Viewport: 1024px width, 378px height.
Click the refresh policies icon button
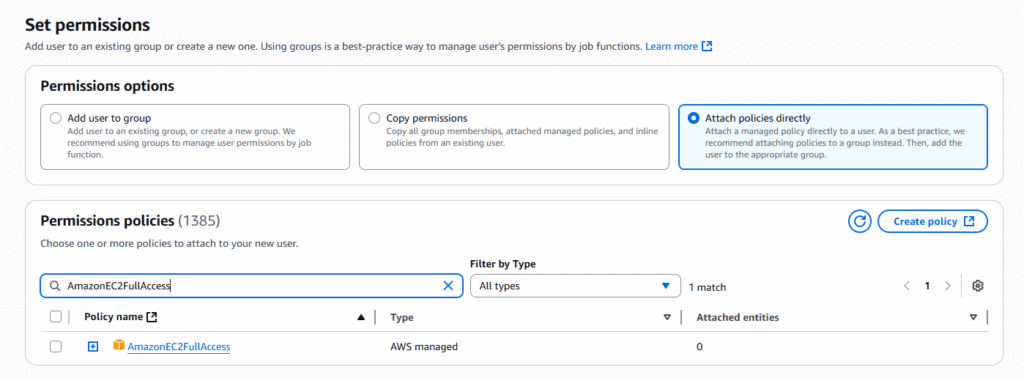(x=859, y=221)
